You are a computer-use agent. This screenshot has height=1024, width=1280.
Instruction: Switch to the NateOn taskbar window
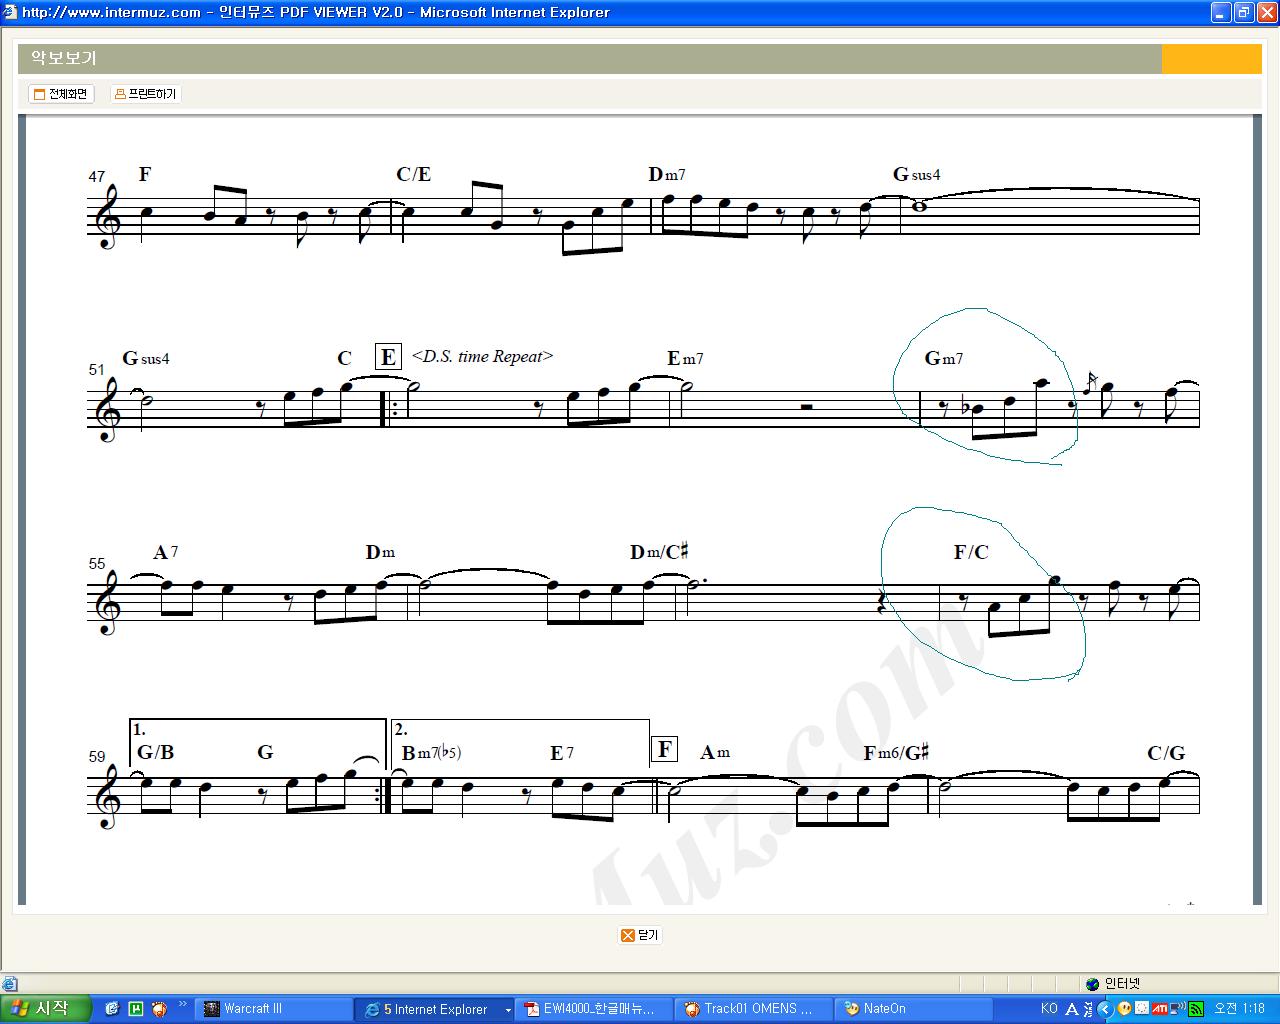pyautogui.click(x=915, y=1009)
